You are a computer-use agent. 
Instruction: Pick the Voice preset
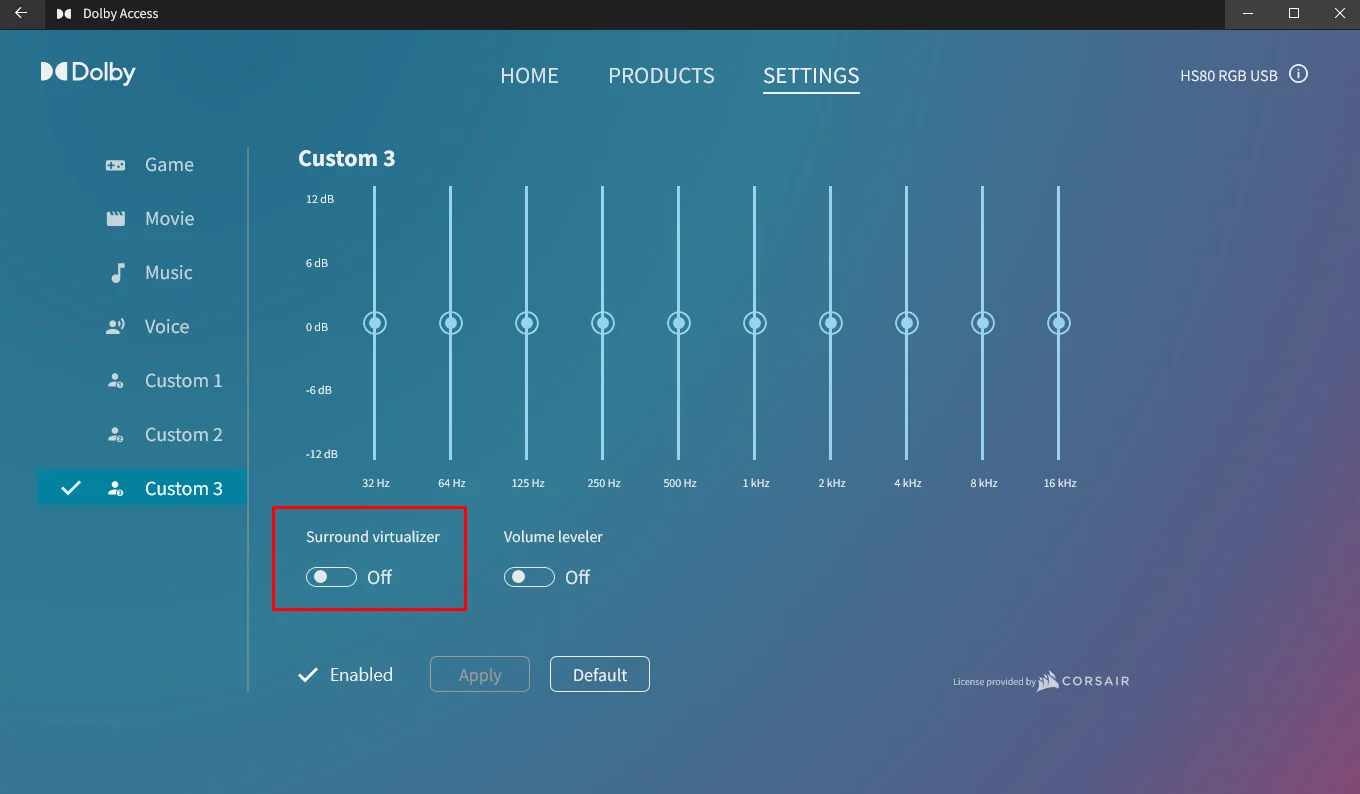click(x=142, y=327)
